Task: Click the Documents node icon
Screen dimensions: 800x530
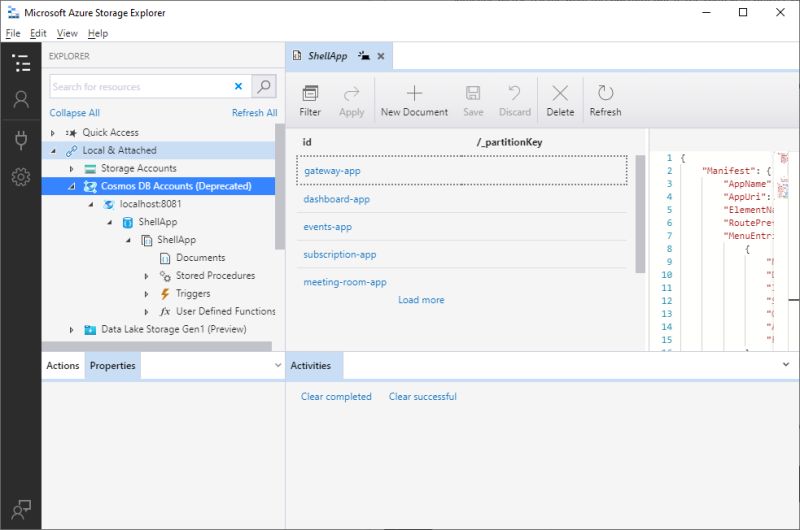Action: tap(165, 258)
